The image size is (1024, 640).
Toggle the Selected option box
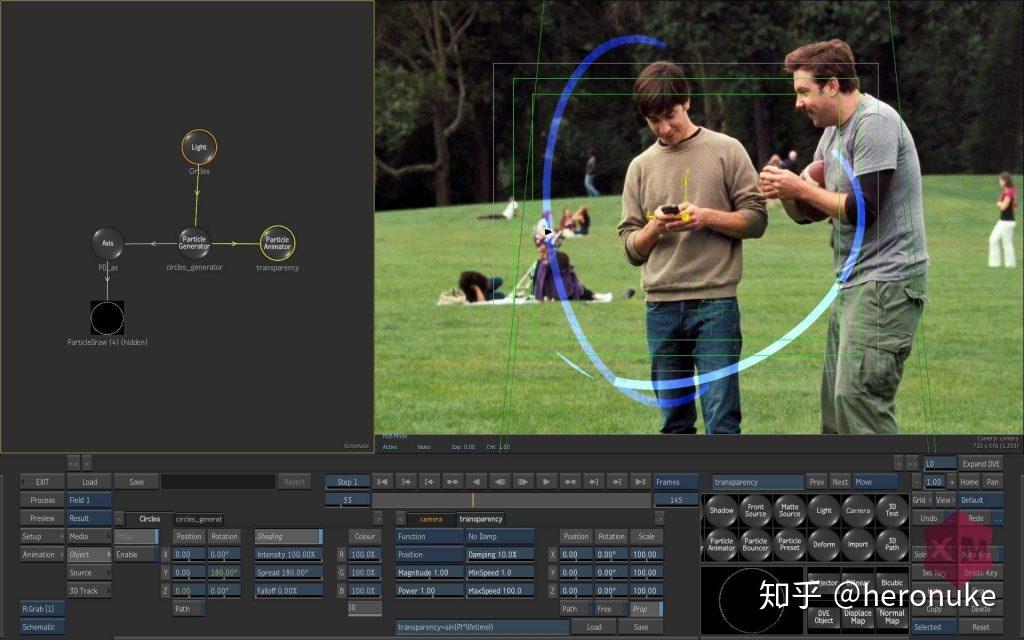[934, 627]
